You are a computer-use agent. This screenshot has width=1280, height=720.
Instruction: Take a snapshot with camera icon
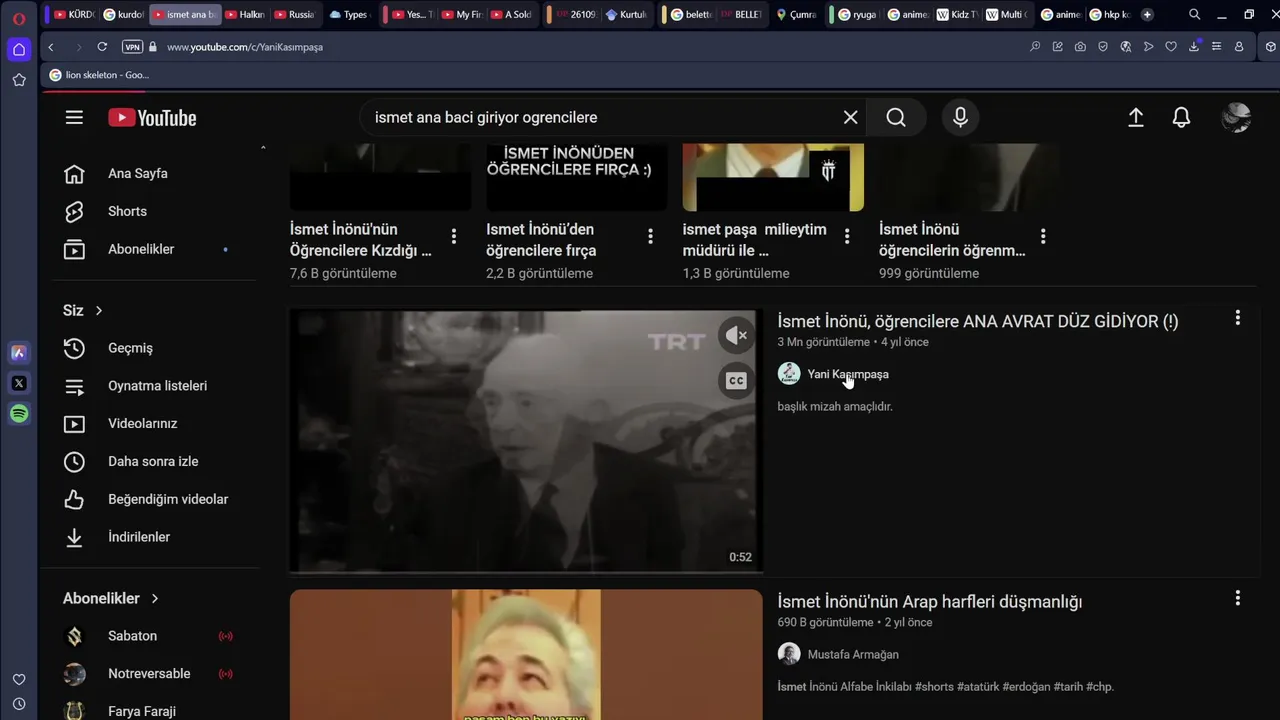click(x=1080, y=47)
